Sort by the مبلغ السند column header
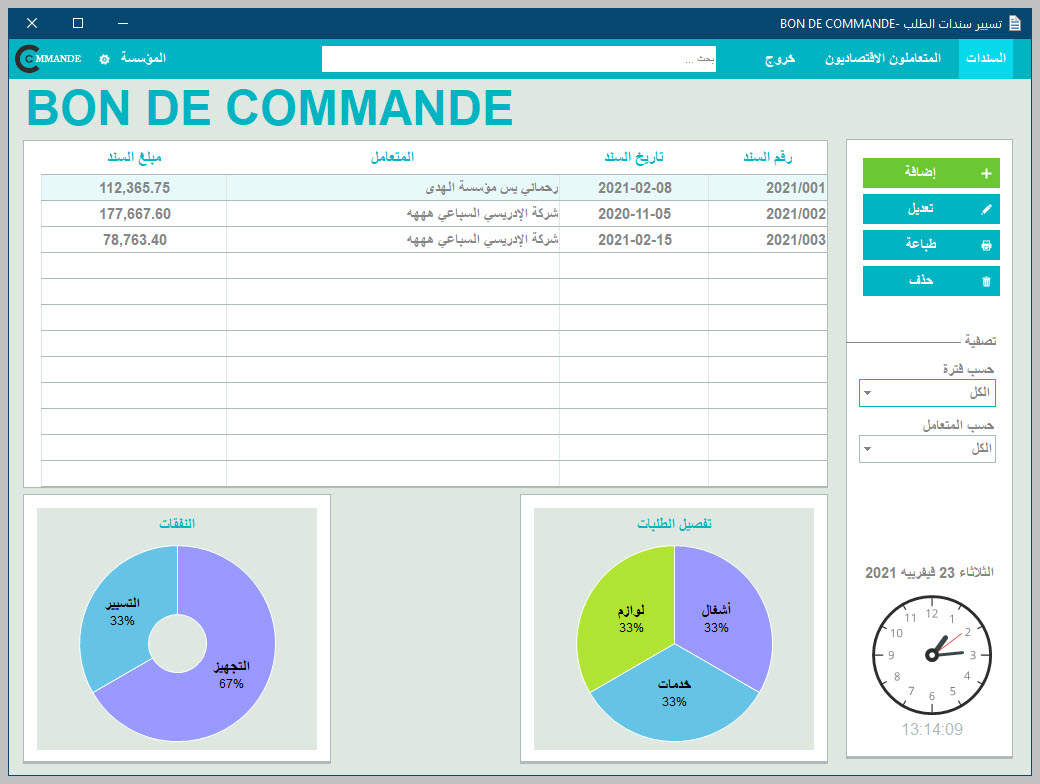This screenshot has width=1040, height=784. coord(134,158)
